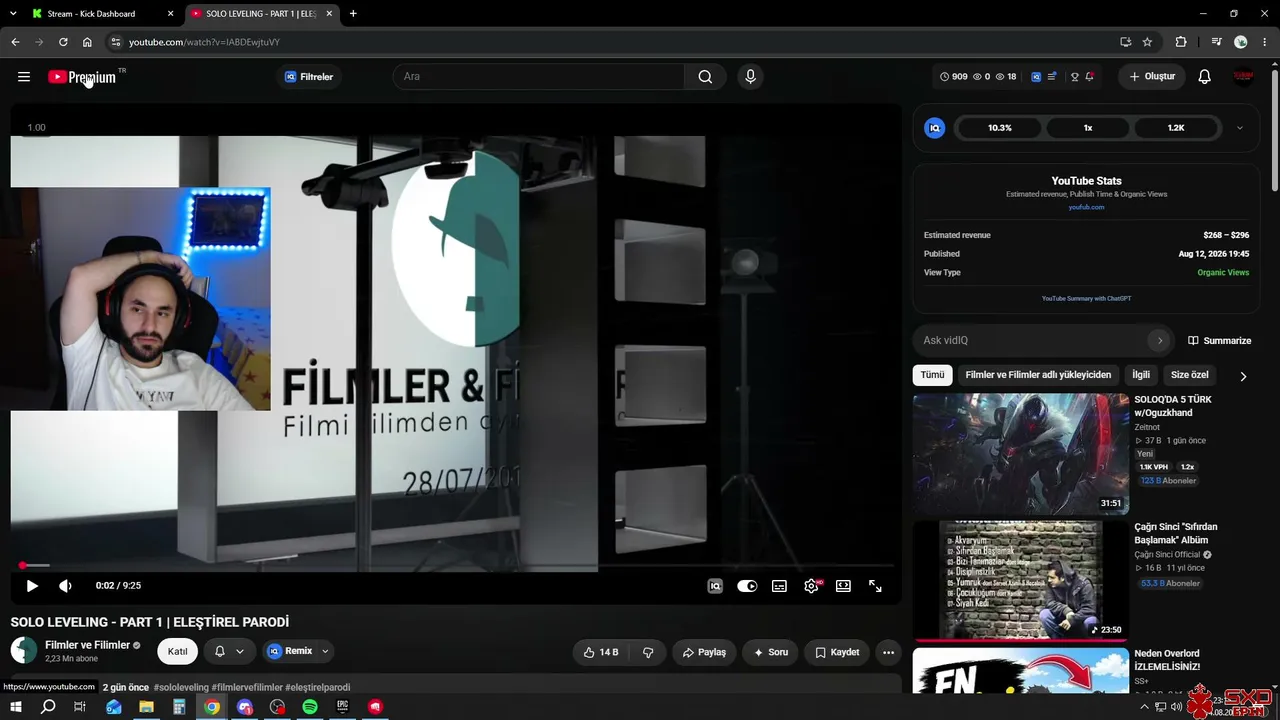Screen dimensions: 1280x720
Task: Open Chrome tab search dropdown arrow
Action: 13,14
